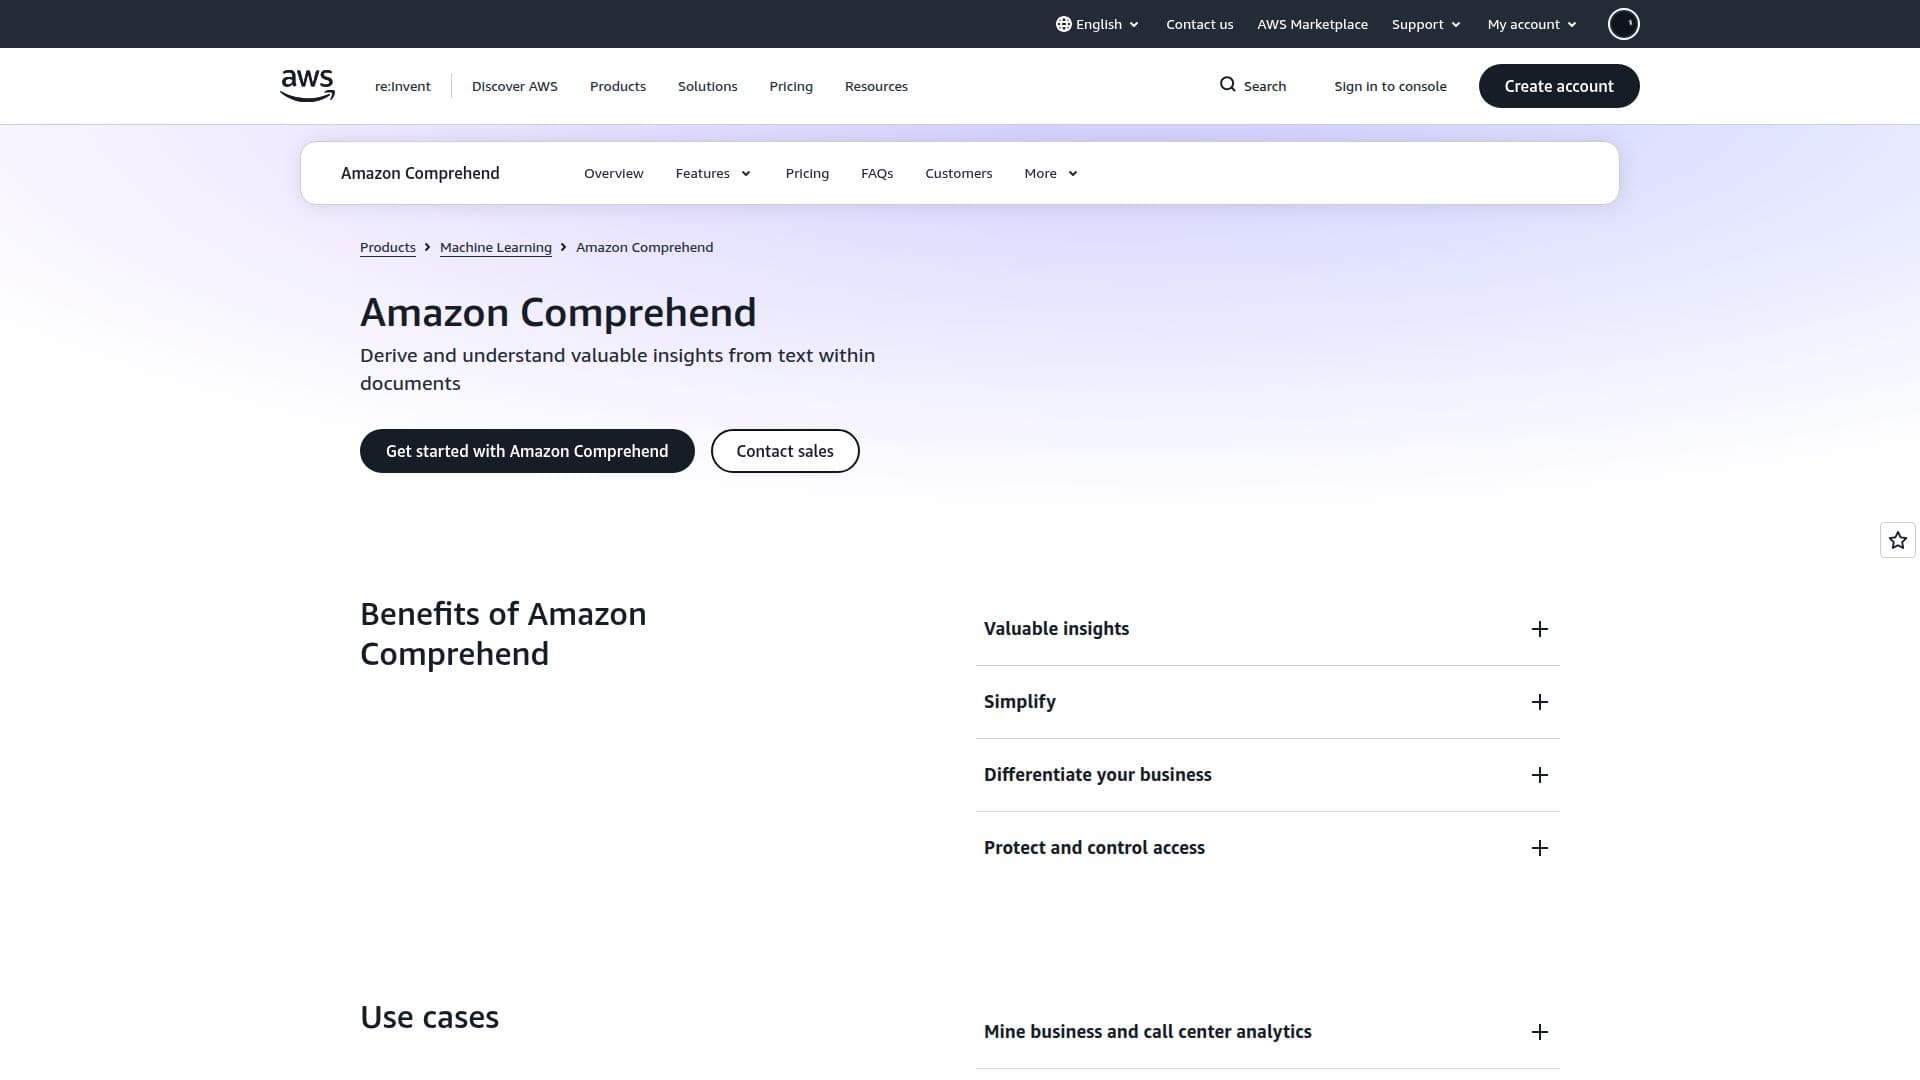Click the globe language icon

tap(1063, 24)
